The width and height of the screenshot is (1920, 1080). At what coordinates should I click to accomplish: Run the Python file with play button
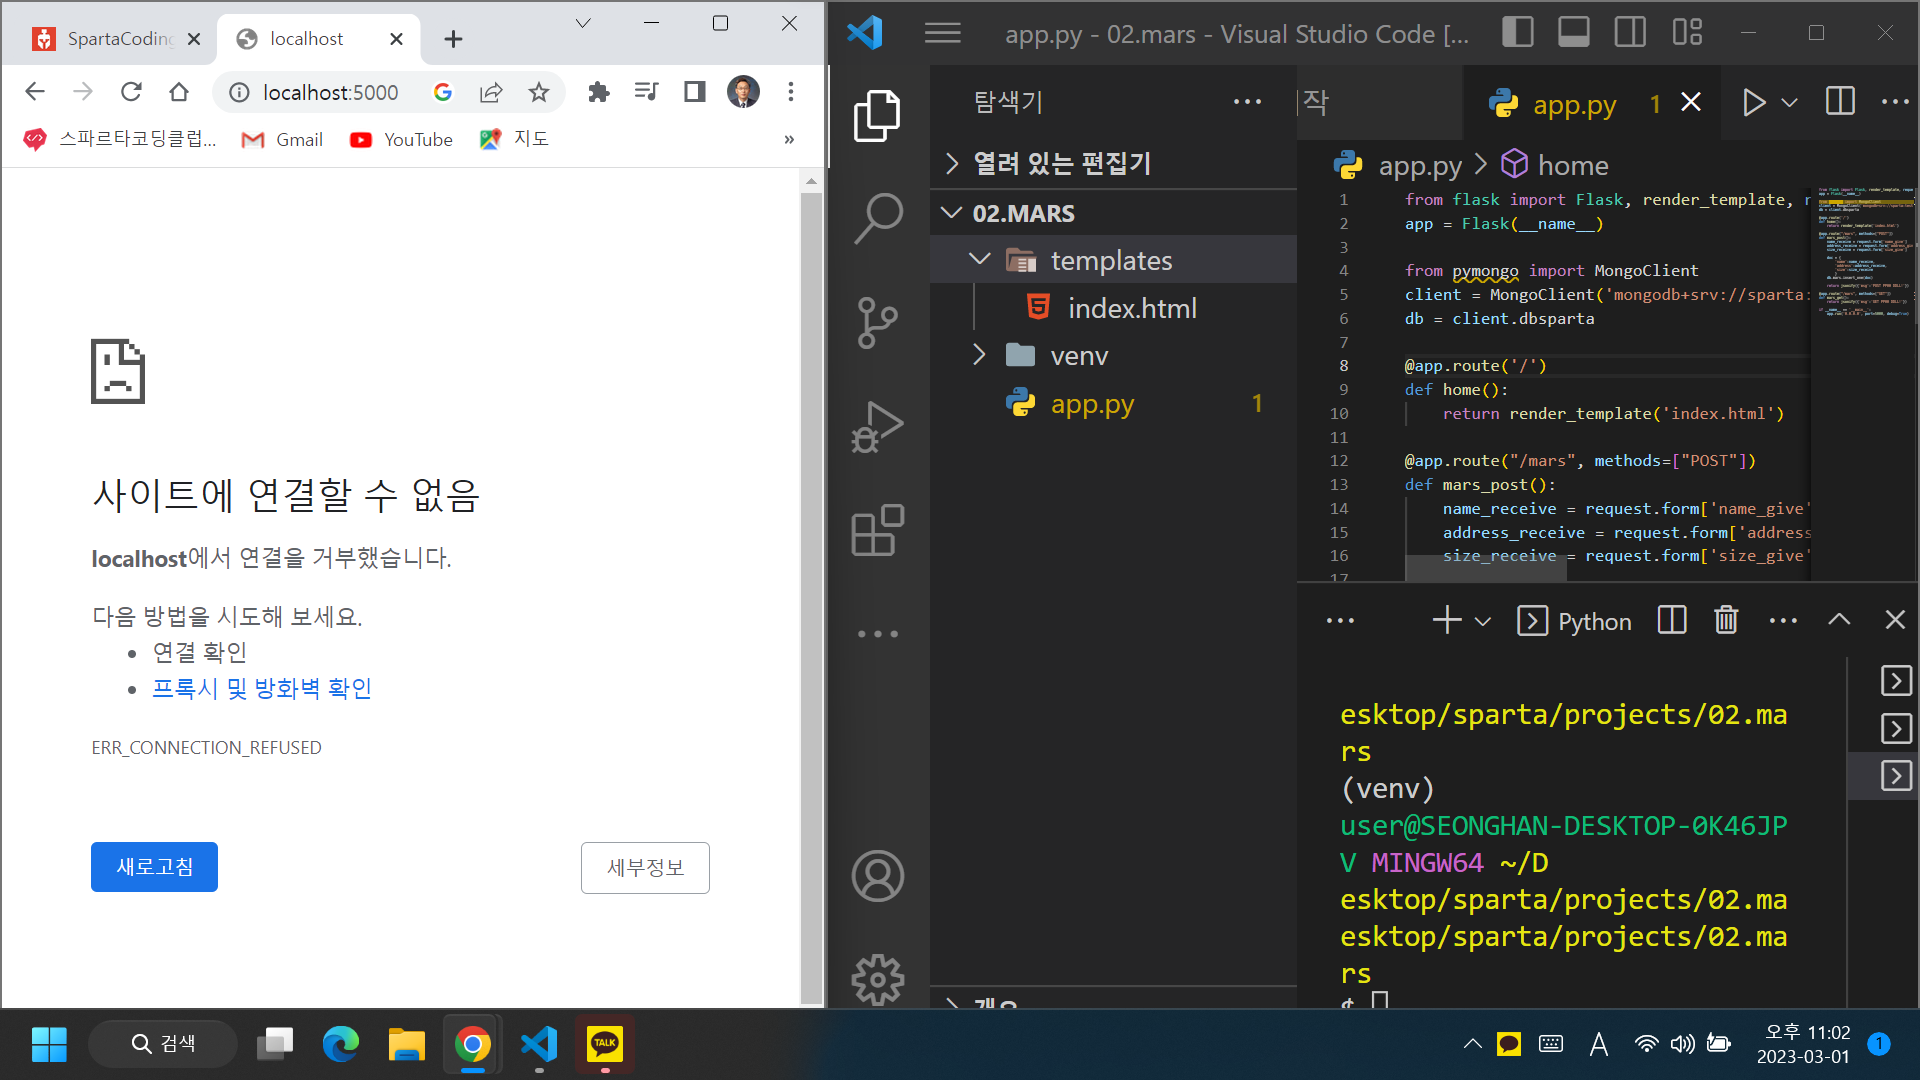point(1753,102)
